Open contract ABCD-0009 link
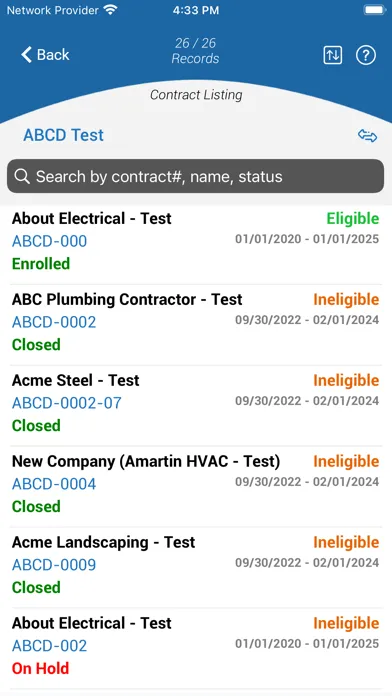 click(x=54, y=565)
